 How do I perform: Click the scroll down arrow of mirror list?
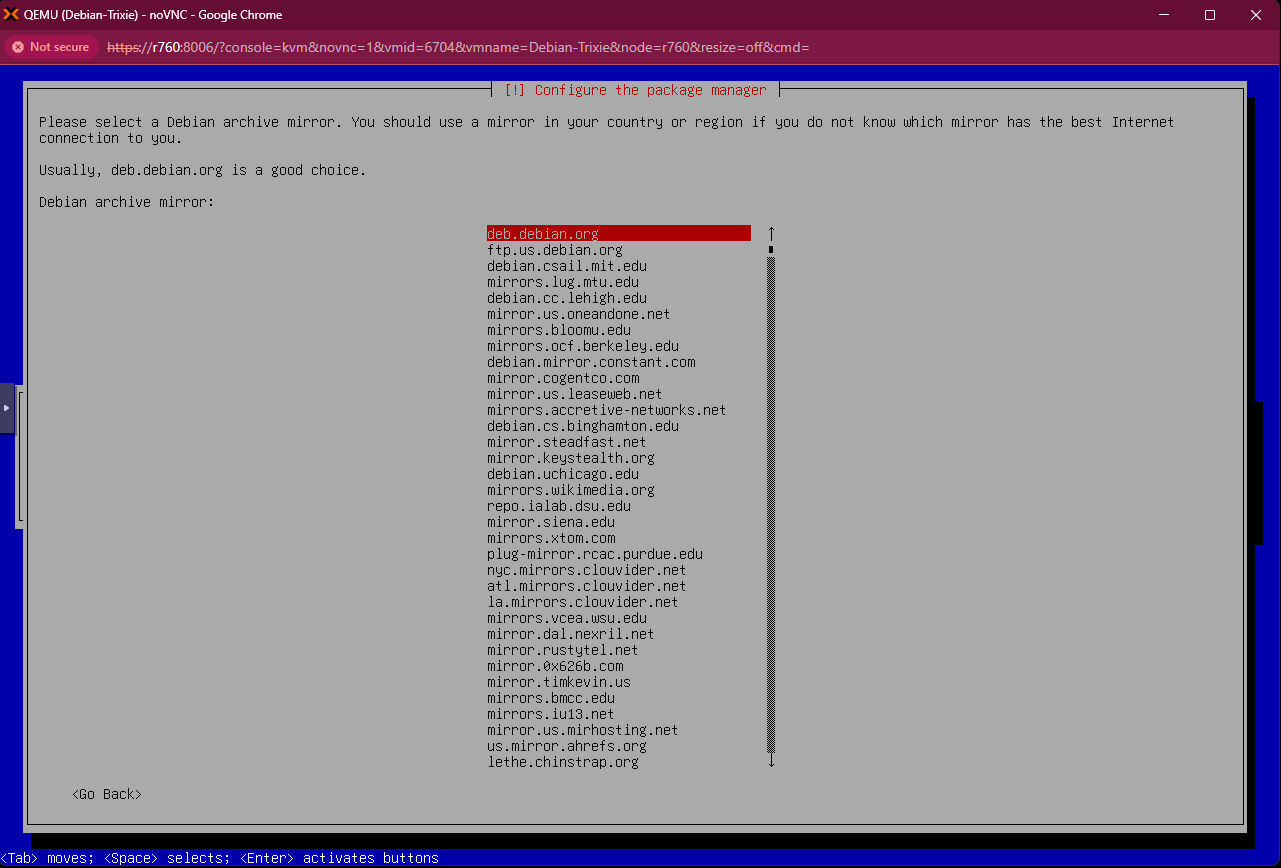(771, 762)
